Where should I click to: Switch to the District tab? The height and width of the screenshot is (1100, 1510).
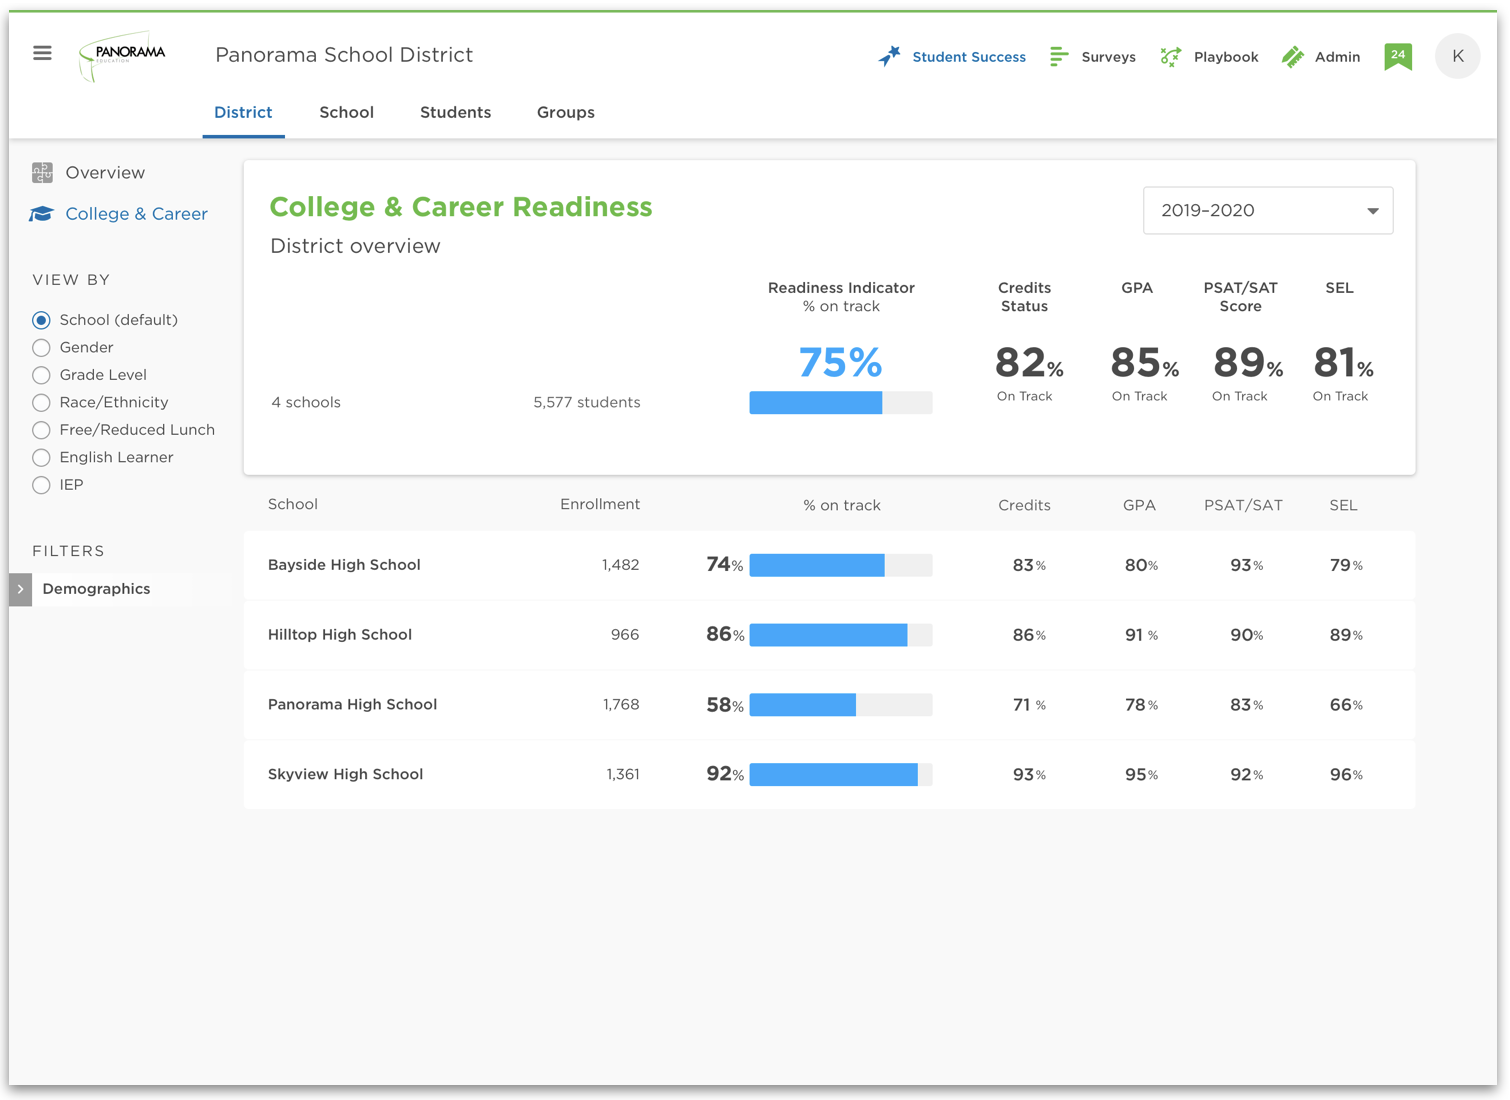click(243, 112)
